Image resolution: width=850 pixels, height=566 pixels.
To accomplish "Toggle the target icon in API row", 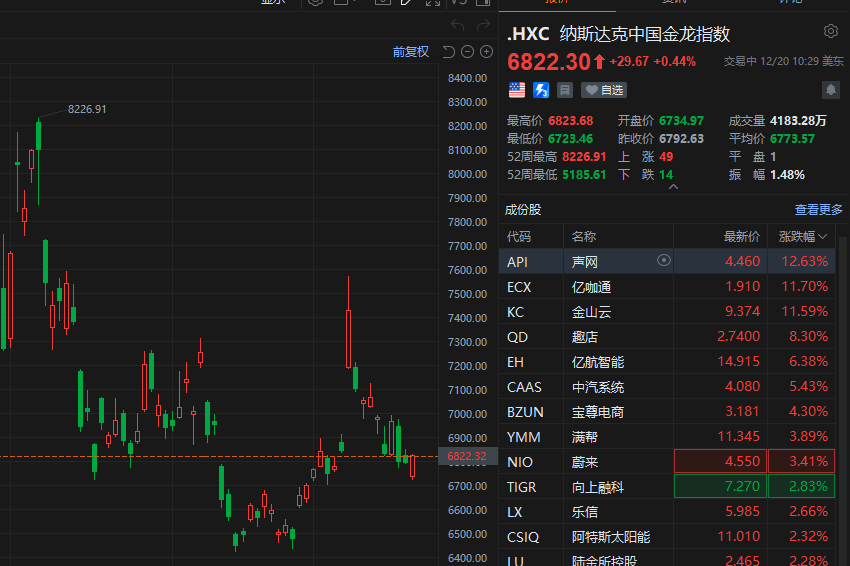I will click(662, 261).
